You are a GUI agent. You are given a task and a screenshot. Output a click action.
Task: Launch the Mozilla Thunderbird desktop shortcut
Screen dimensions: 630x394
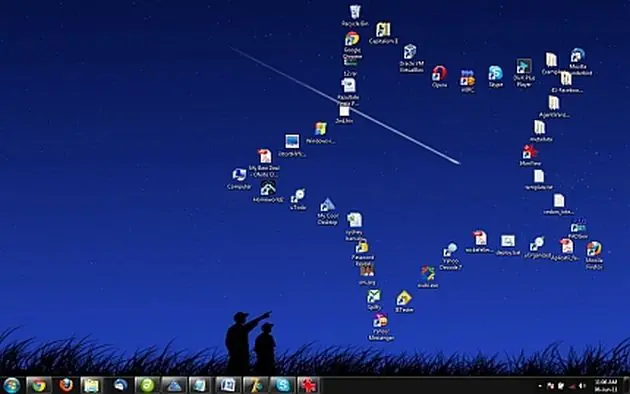tap(577, 55)
